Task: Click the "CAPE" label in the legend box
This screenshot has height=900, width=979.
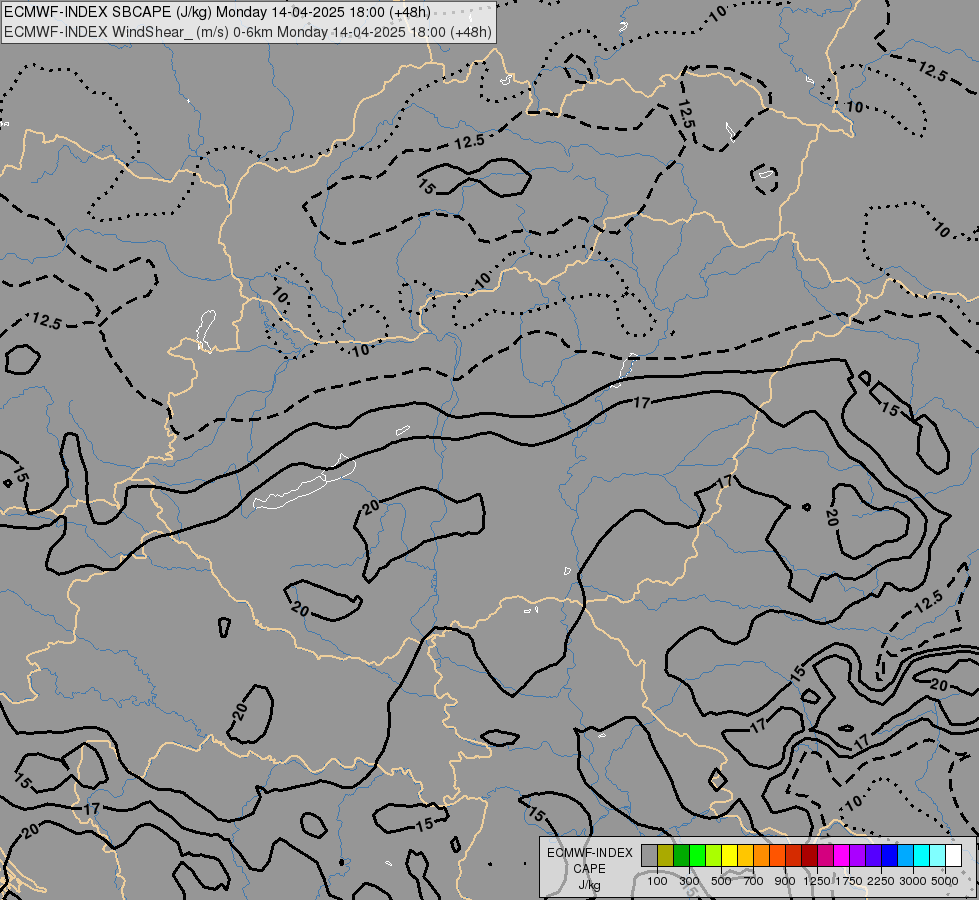Action: coord(589,869)
